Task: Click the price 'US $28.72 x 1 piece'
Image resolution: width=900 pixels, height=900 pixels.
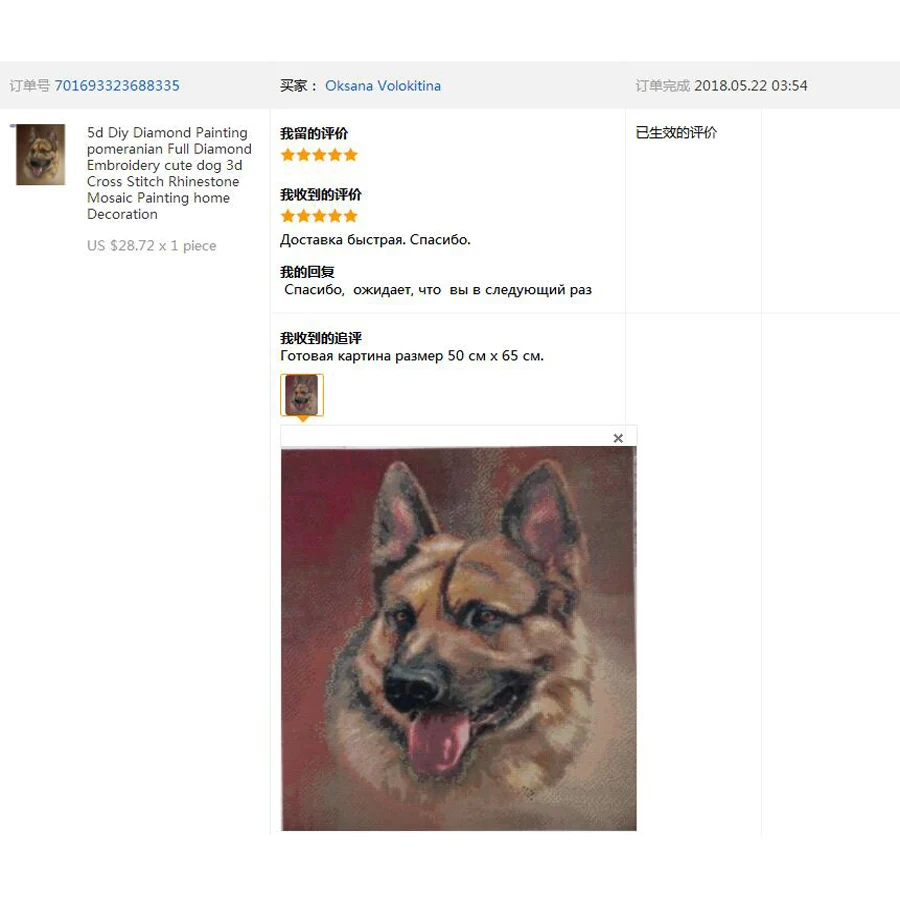Action: [x=152, y=246]
